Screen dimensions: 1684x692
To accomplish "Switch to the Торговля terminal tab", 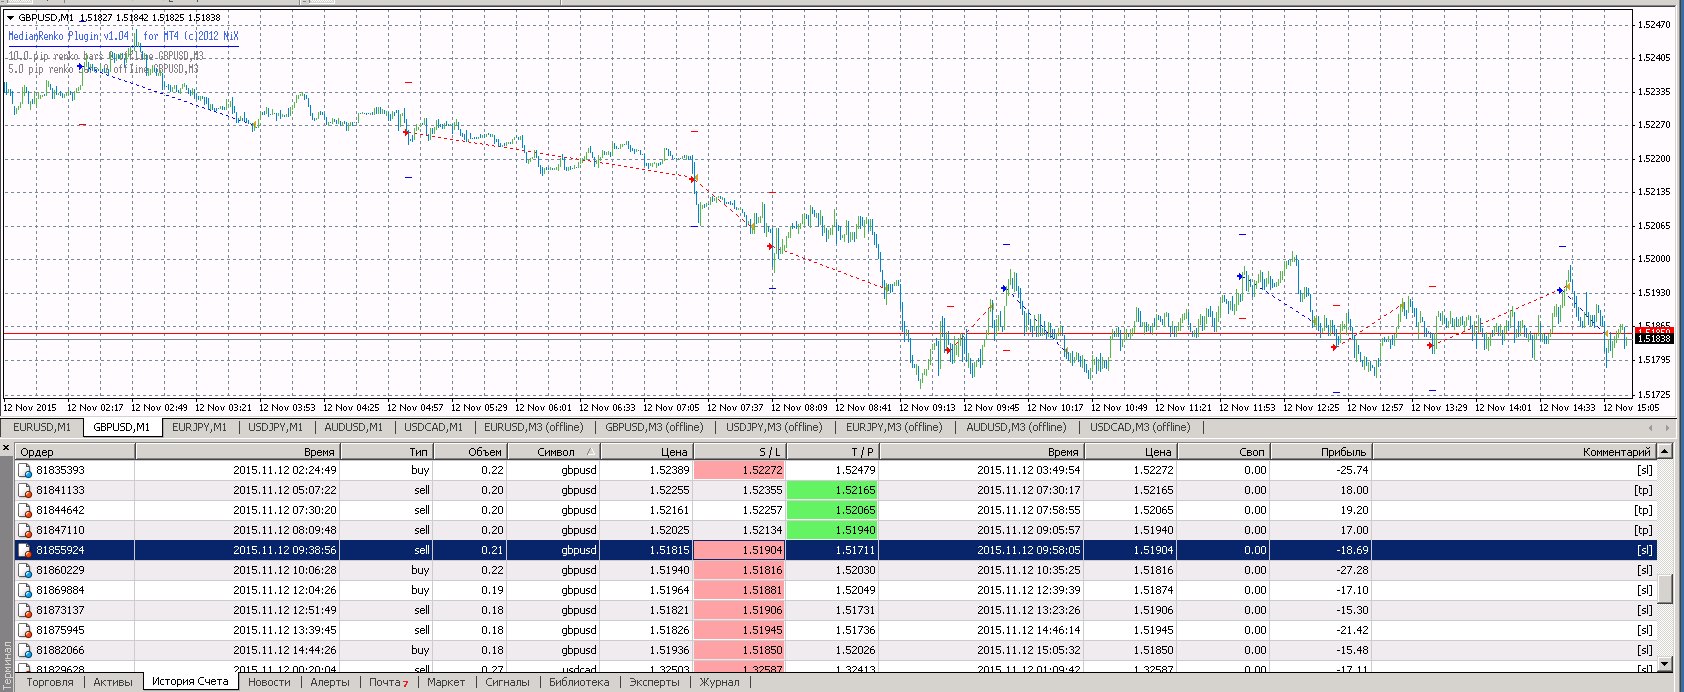I will (x=50, y=682).
